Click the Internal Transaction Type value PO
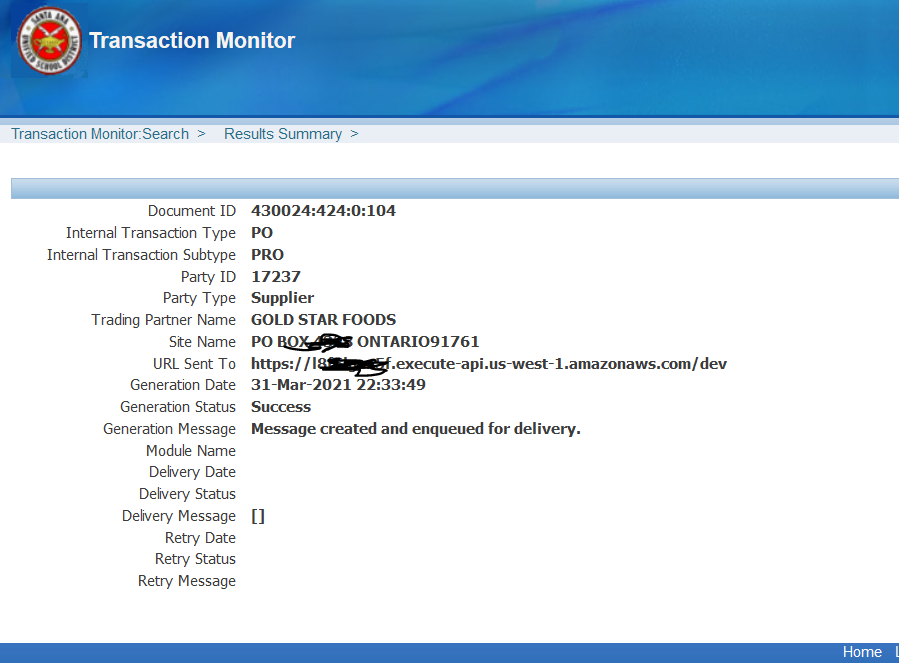 click(262, 233)
